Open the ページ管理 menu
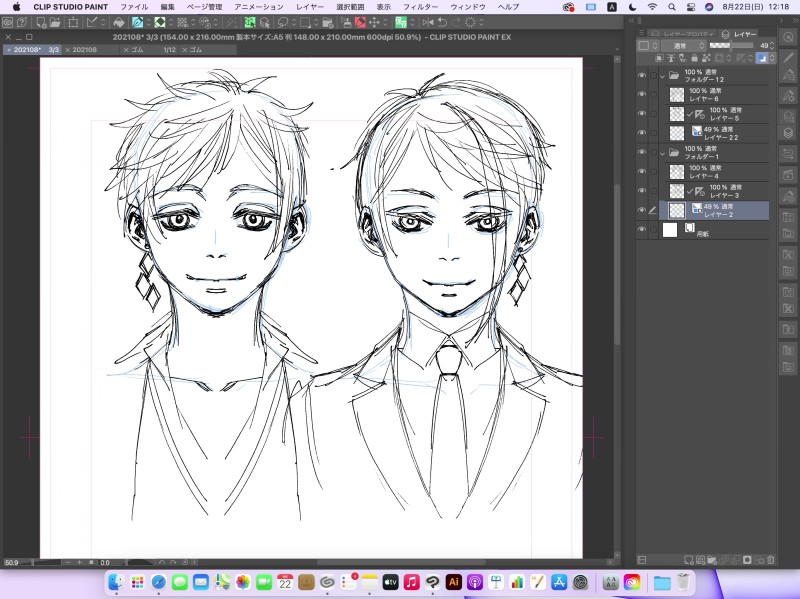 (205, 7)
